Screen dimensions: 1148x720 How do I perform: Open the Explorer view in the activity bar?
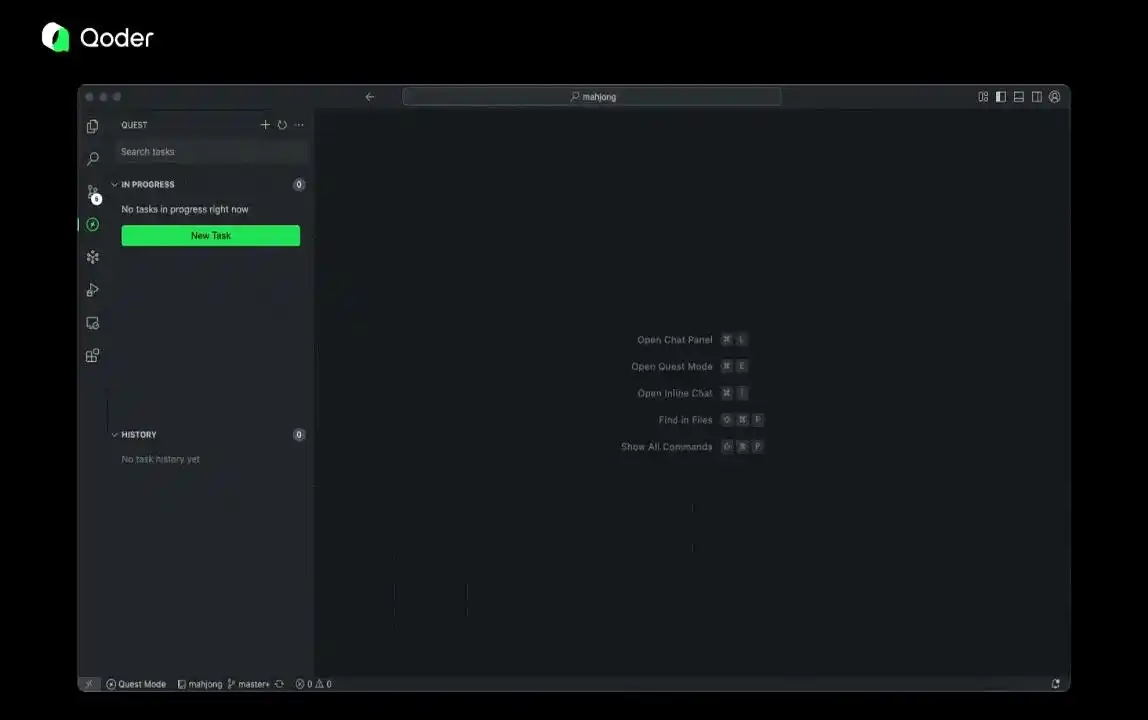coord(93,127)
